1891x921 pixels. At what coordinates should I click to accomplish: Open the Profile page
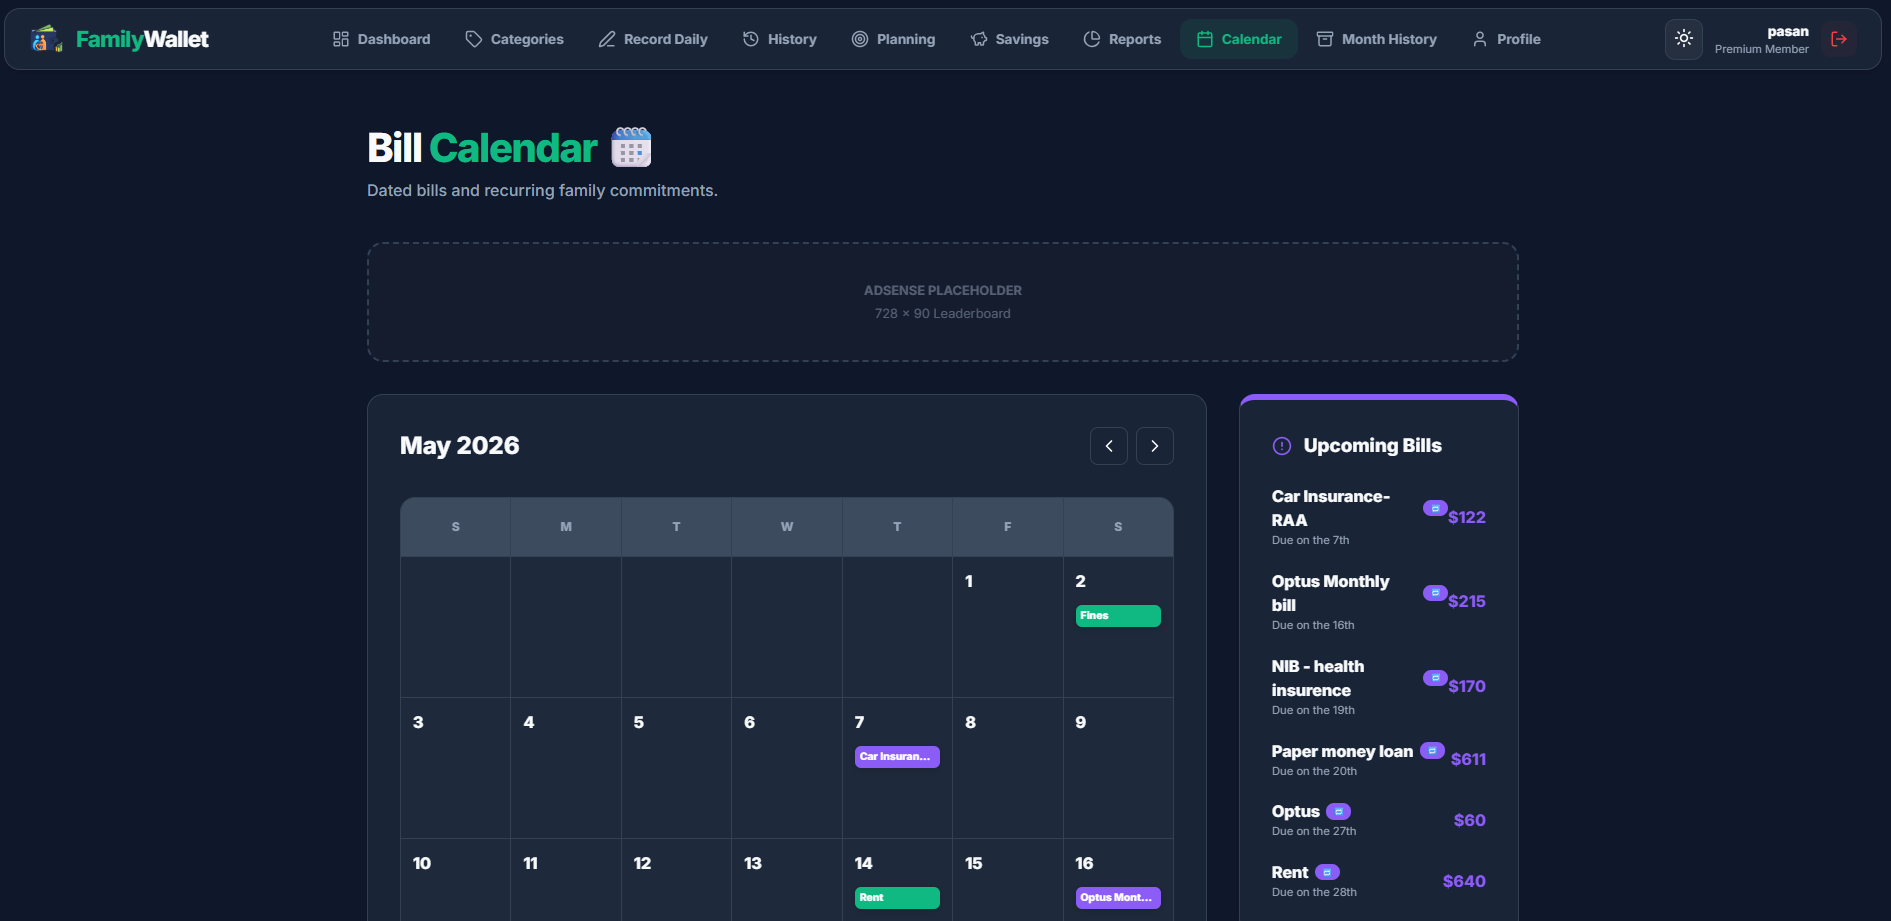tap(1506, 39)
